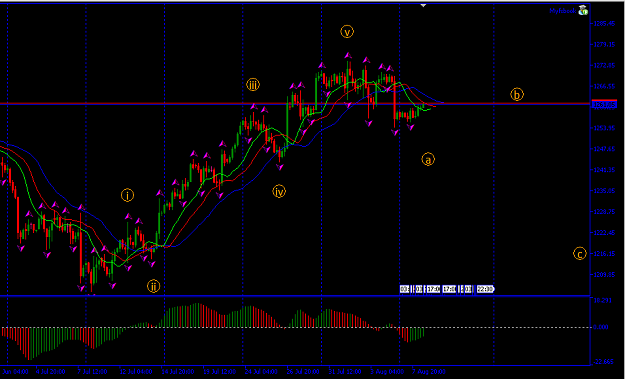
Task: Click the 7 Aug 20:00 time axis label
Action: (x=428, y=371)
